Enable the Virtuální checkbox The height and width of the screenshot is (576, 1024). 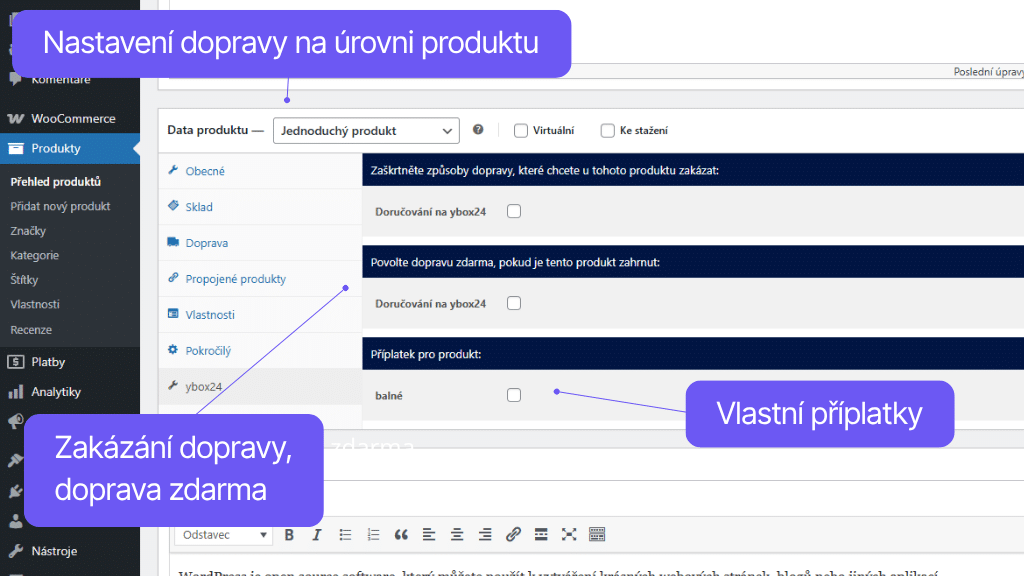[520, 130]
